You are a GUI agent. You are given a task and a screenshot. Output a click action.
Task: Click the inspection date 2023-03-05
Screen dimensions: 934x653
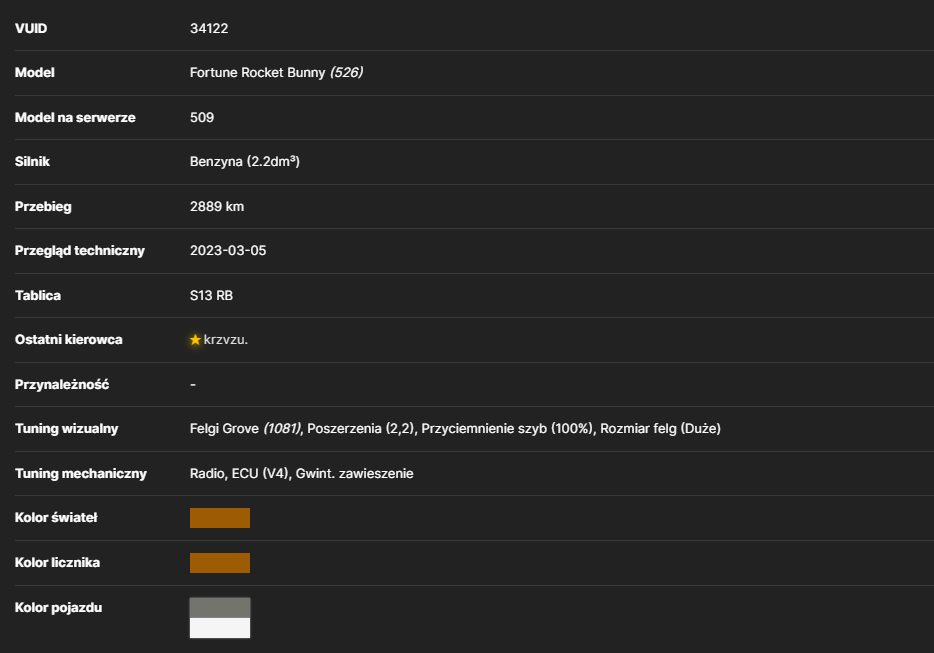(228, 251)
